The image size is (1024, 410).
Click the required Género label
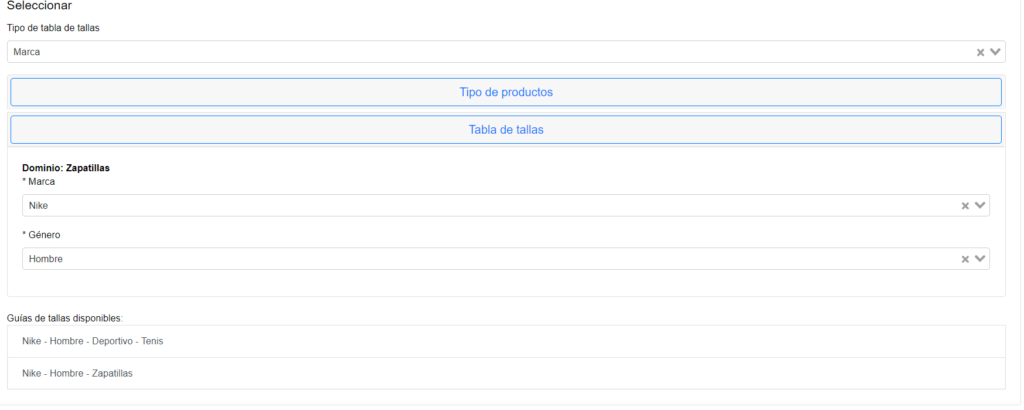tap(41, 236)
